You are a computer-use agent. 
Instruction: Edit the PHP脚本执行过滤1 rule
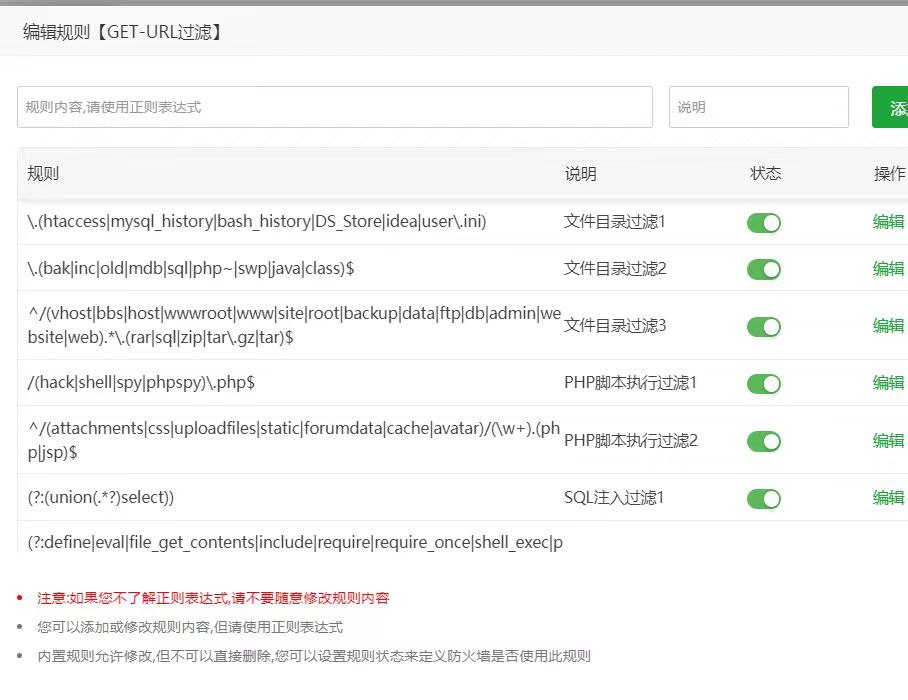tap(888, 383)
